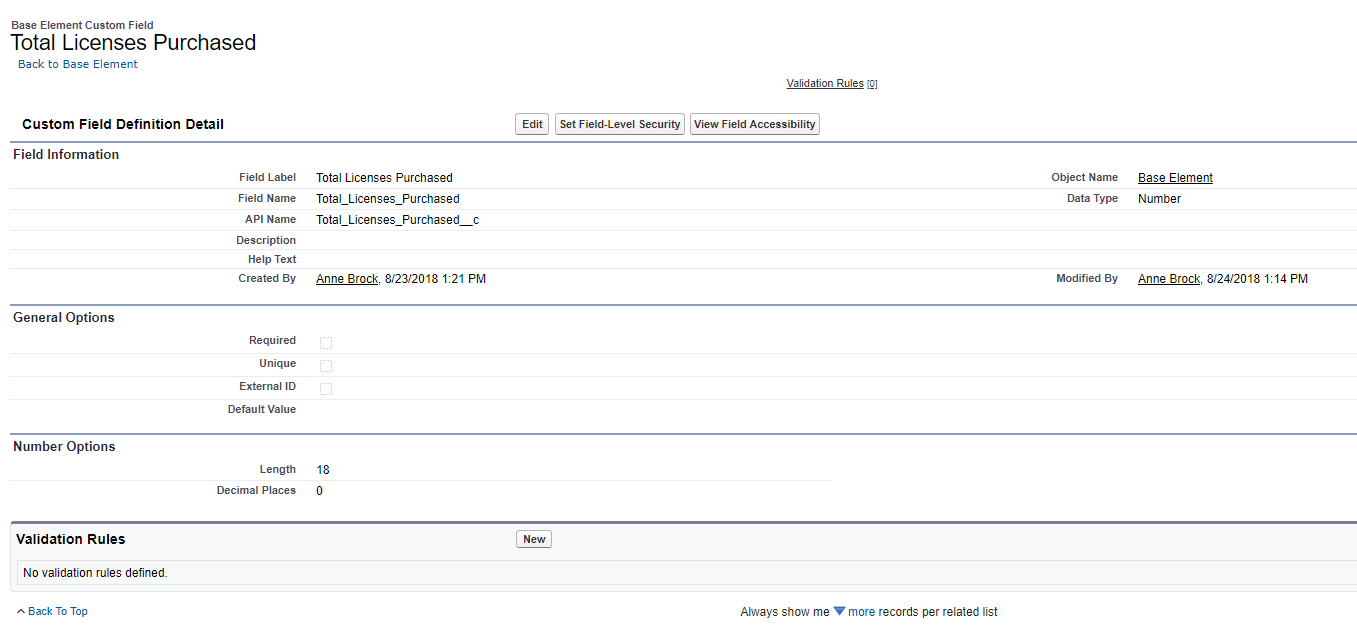Viewport: 1357px width, 626px height.
Task: Go back to Base Element
Action: [78, 64]
